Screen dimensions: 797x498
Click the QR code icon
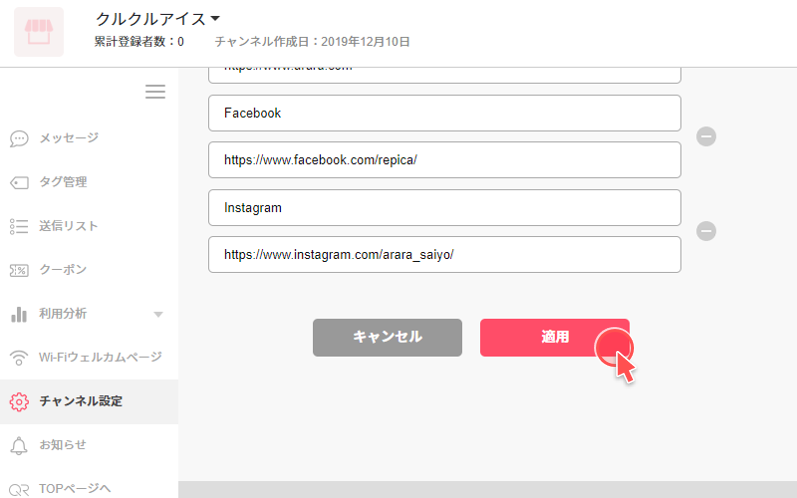pos(19,490)
